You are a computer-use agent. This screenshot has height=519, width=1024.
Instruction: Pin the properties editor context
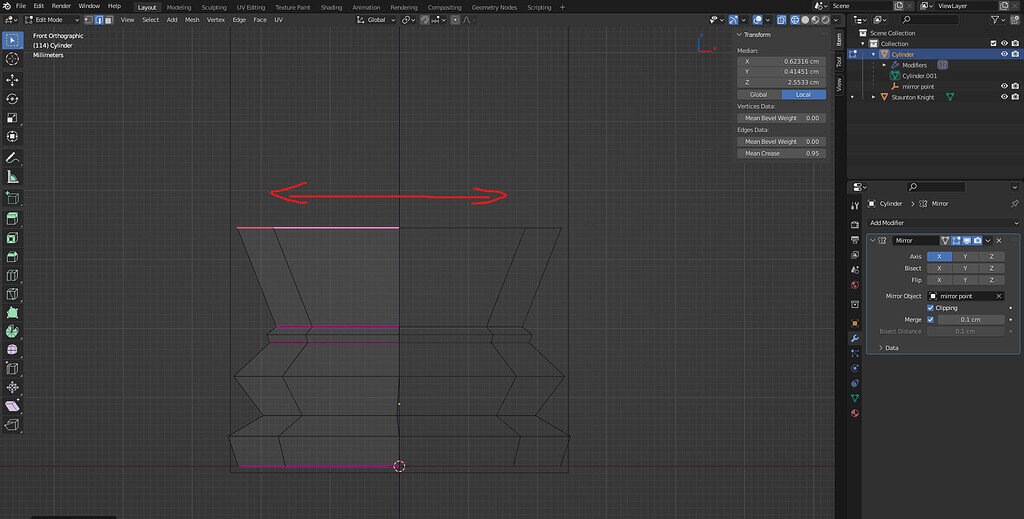(1015, 203)
